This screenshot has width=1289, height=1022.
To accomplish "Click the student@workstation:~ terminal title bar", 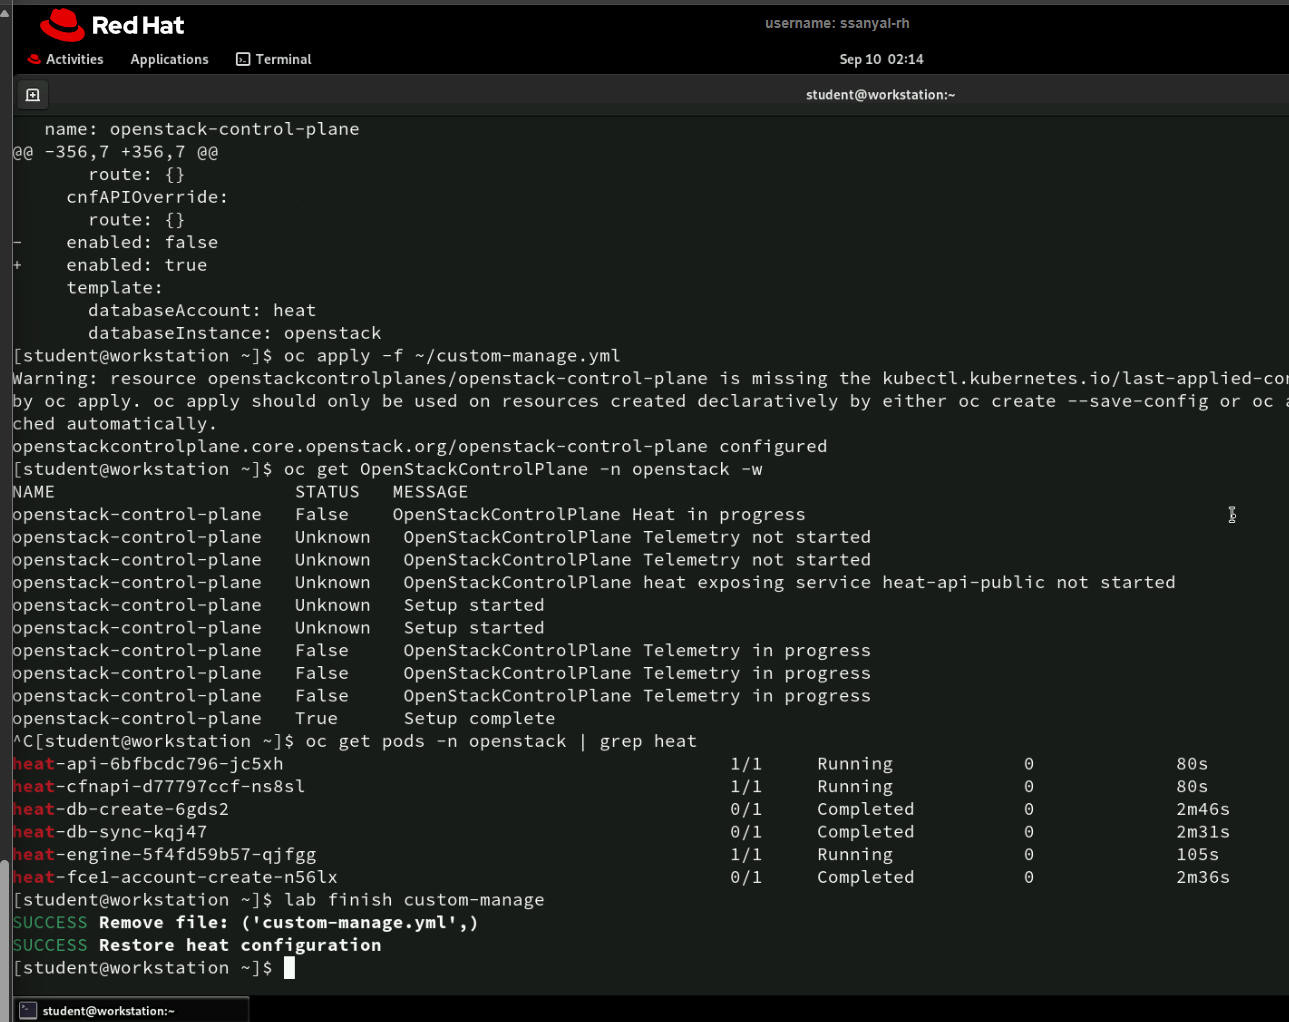I will click(880, 95).
